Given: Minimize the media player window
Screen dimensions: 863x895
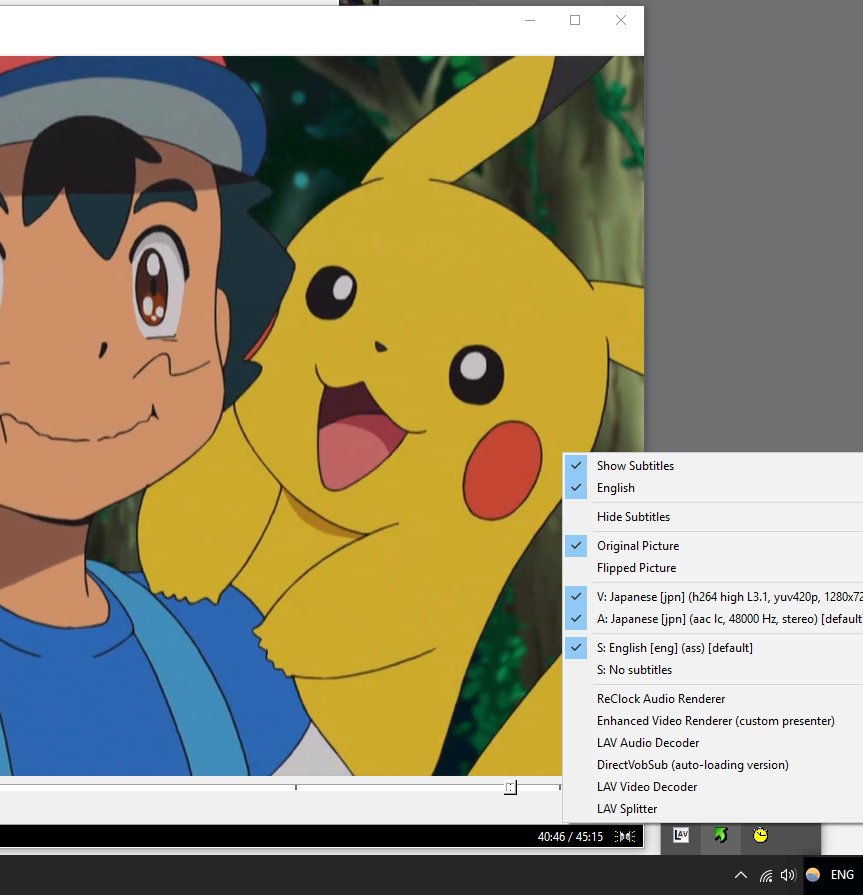Looking at the screenshot, I should pos(530,21).
